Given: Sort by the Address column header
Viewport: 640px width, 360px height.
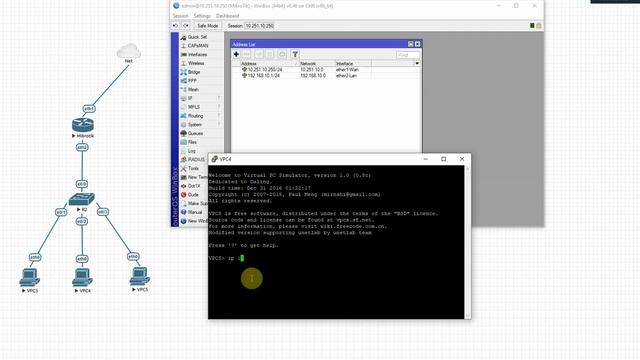Looking at the screenshot, I should click(x=269, y=64).
